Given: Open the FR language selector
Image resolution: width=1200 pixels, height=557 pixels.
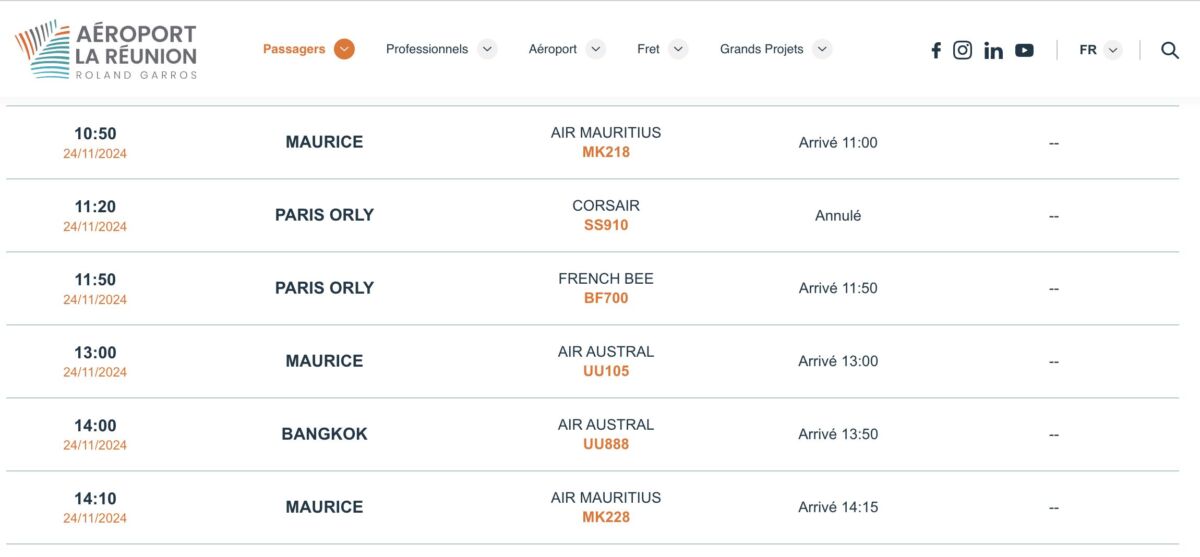Looking at the screenshot, I should [1099, 50].
